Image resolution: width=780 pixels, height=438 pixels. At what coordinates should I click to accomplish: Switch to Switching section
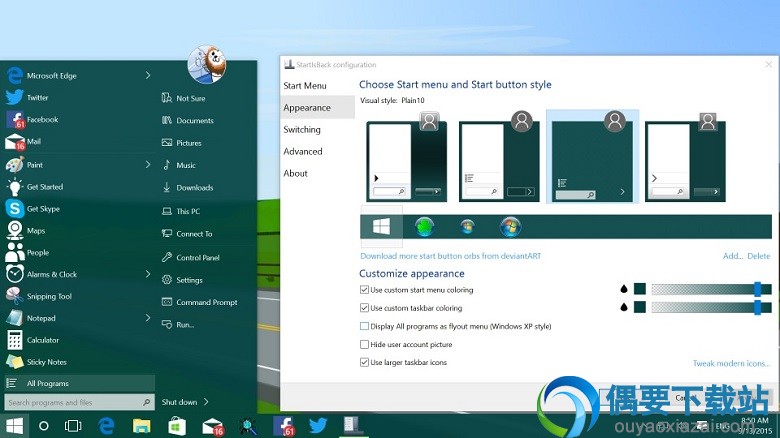click(302, 129)
